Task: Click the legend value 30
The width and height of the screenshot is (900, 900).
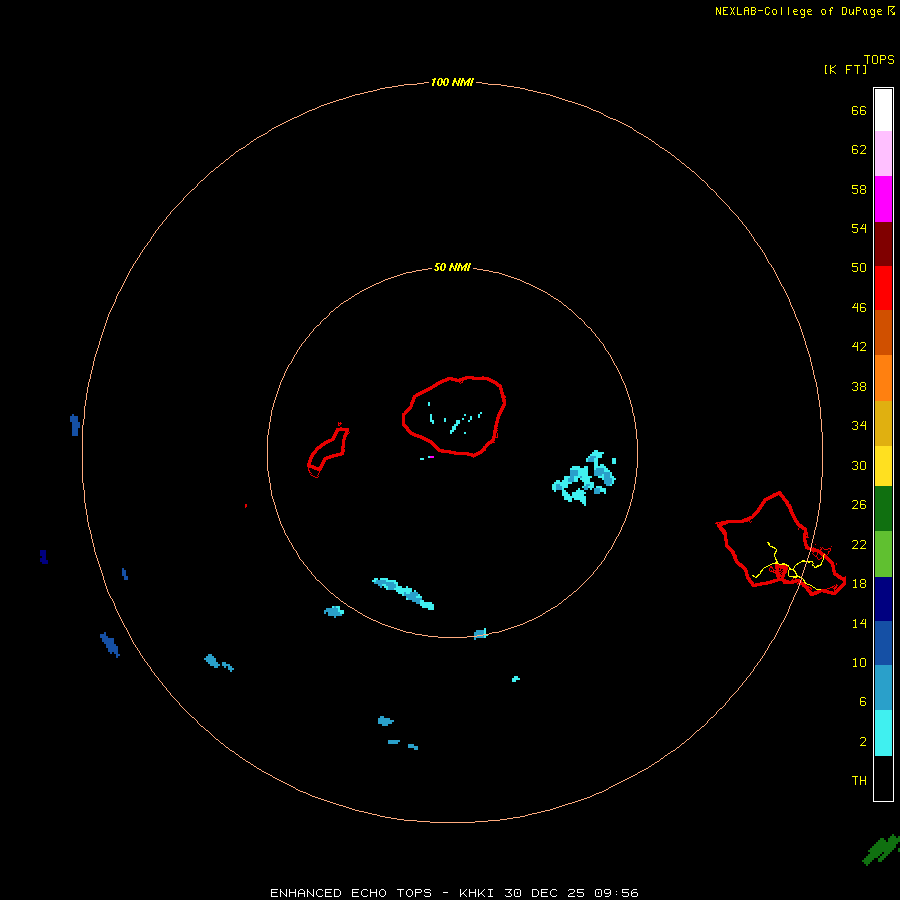Action: tap(859, 465)
